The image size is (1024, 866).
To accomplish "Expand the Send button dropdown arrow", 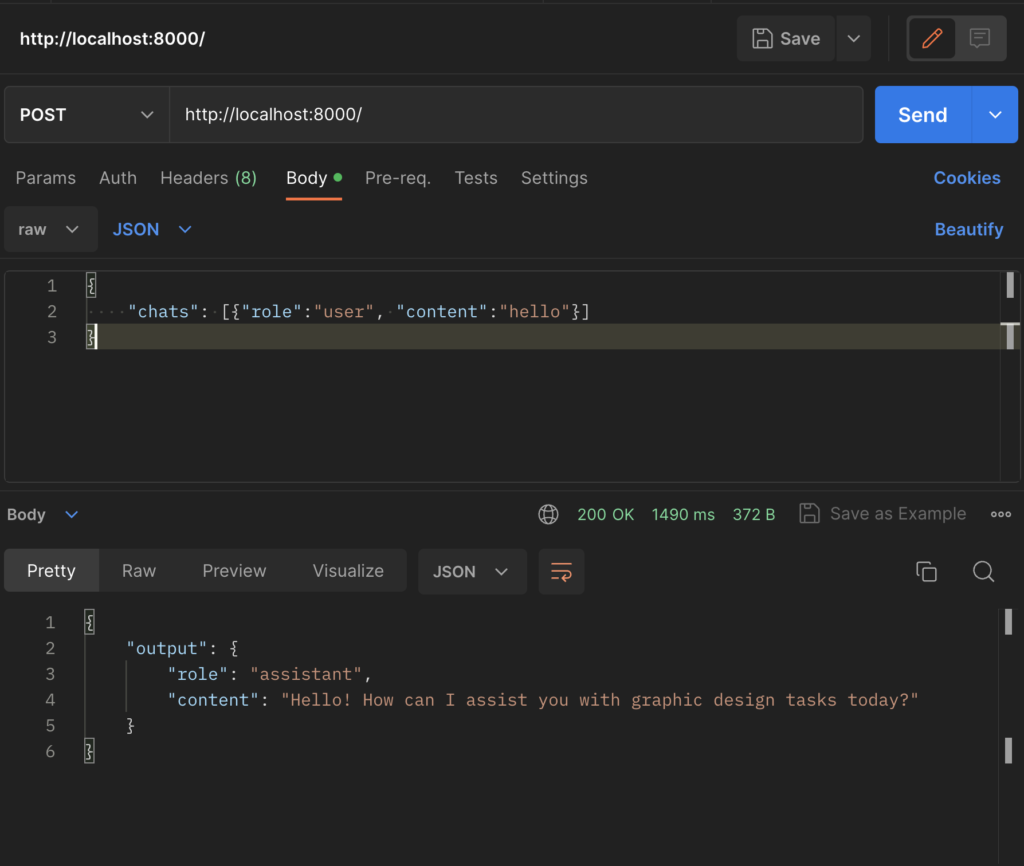I will [x=995, y=115].
